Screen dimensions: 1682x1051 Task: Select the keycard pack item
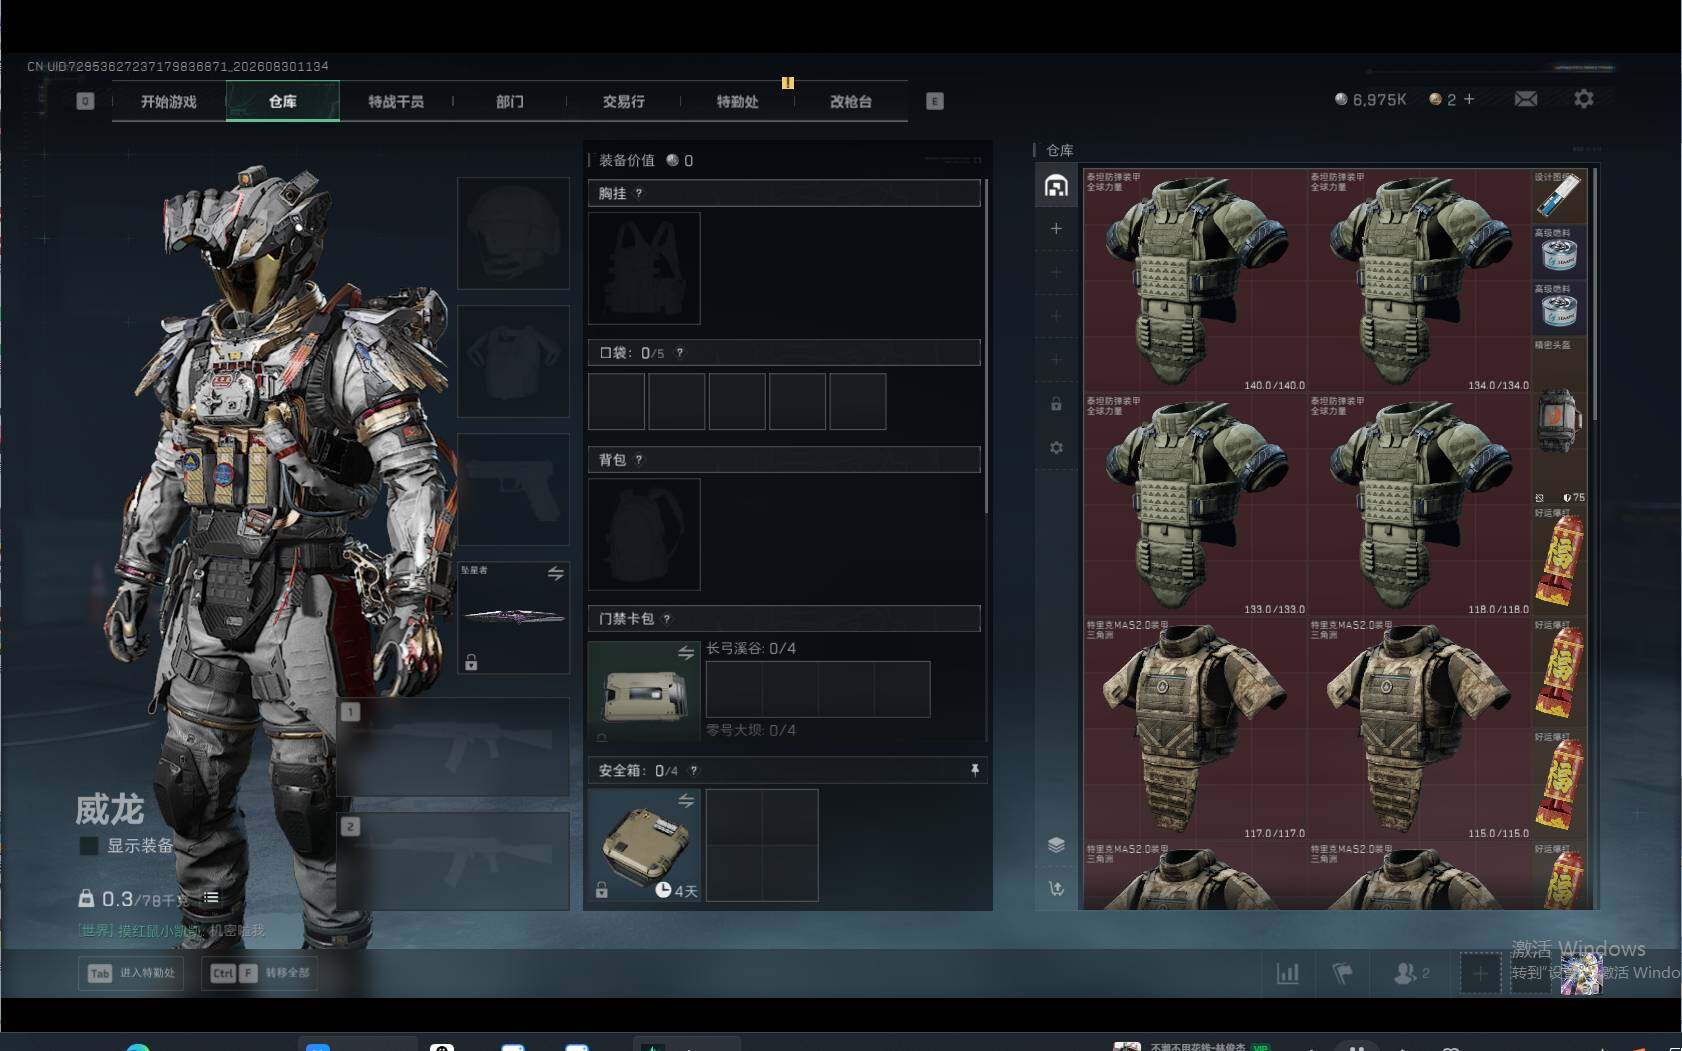pos(644,691)
